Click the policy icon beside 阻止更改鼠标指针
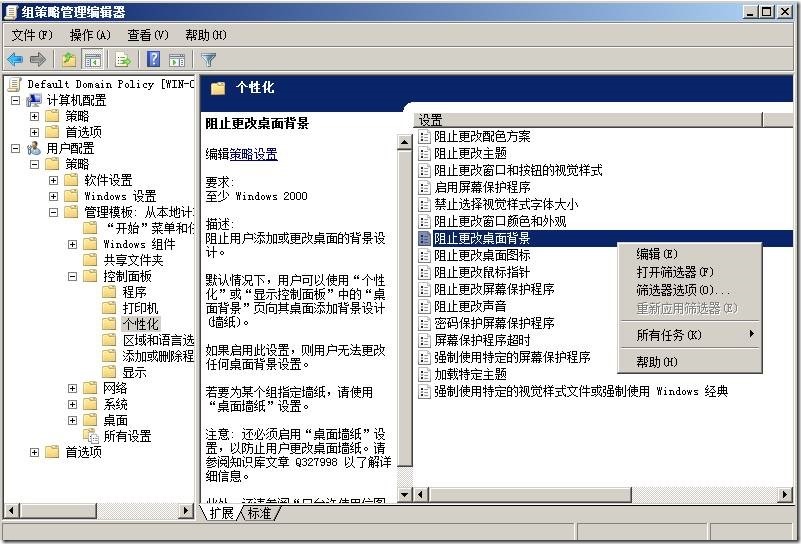 pos(424,272)
